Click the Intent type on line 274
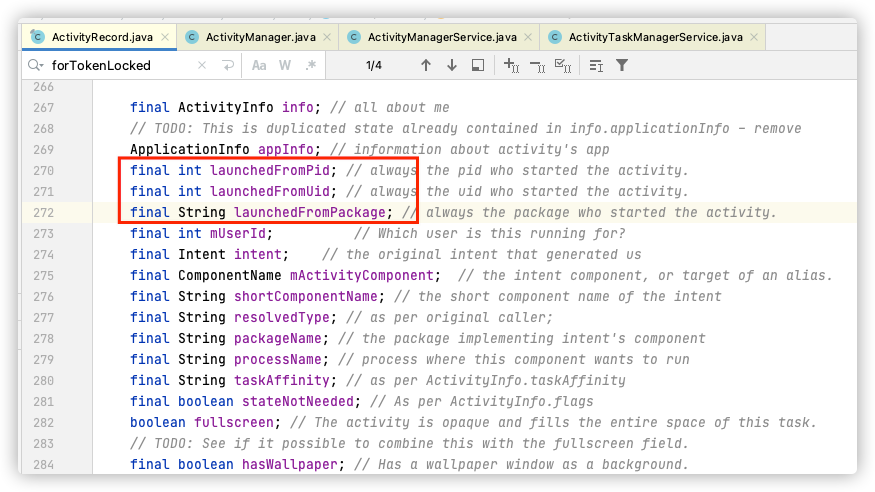This screenshot has width=875, height=492. pos(202,254)
